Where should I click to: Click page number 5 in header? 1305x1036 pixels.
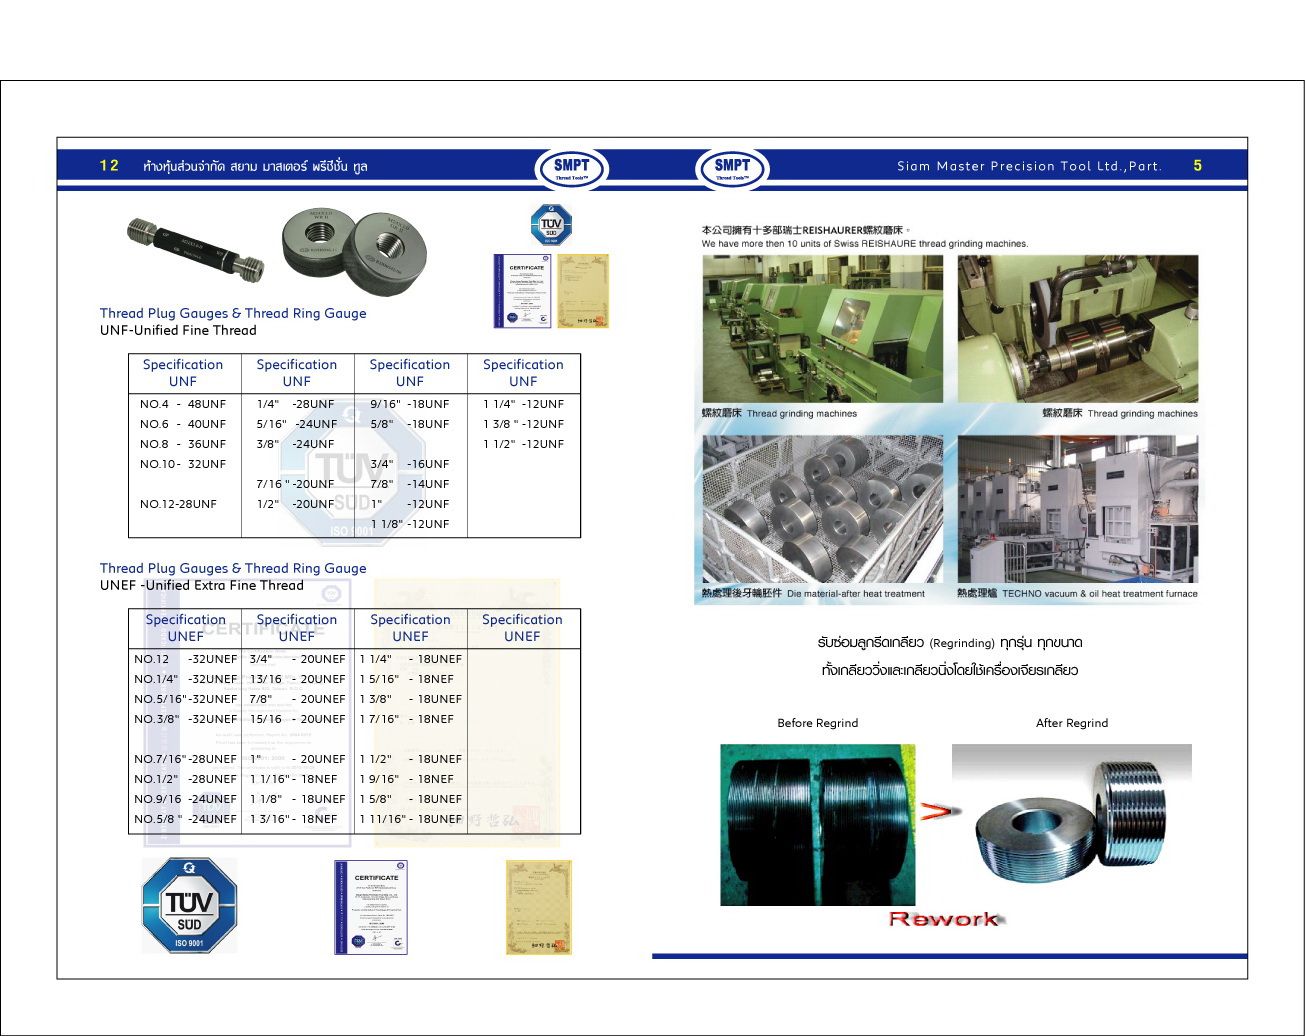pyautogui.click(x=1197, y=166)
